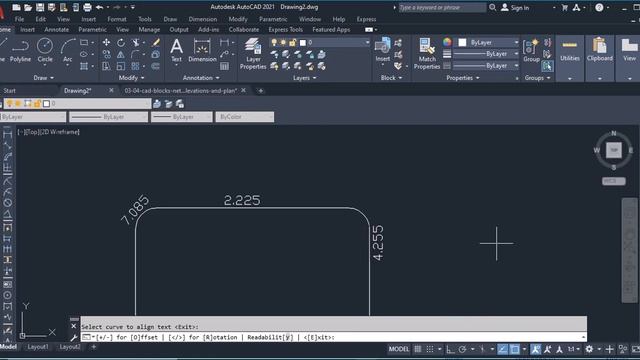Add a new drawing tab with plus button

pos(260,91)
